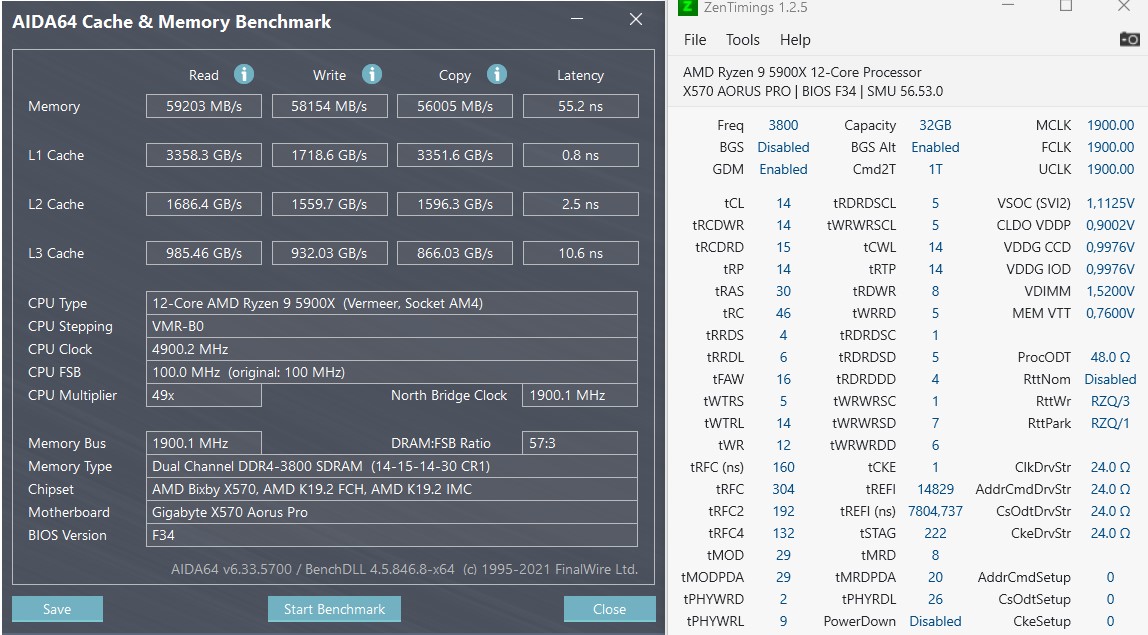
Task: Click the ProcODT value 48.0 Ω
Action: 1110,357
